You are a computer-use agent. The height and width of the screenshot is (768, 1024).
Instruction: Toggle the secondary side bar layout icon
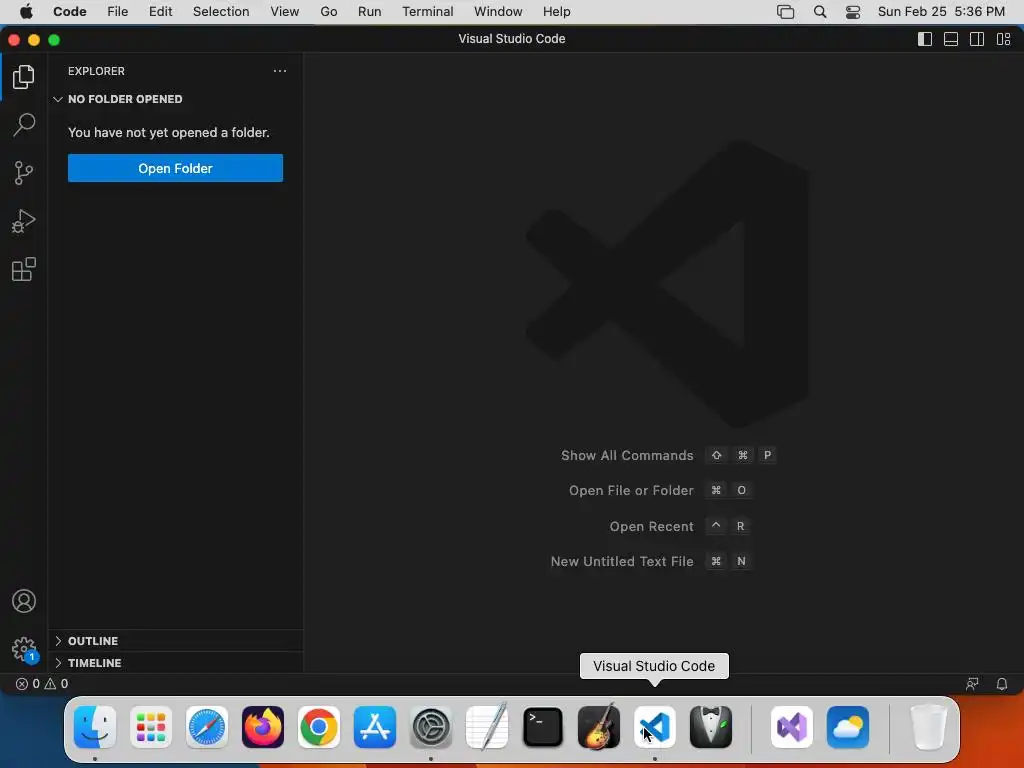point(977,39)
